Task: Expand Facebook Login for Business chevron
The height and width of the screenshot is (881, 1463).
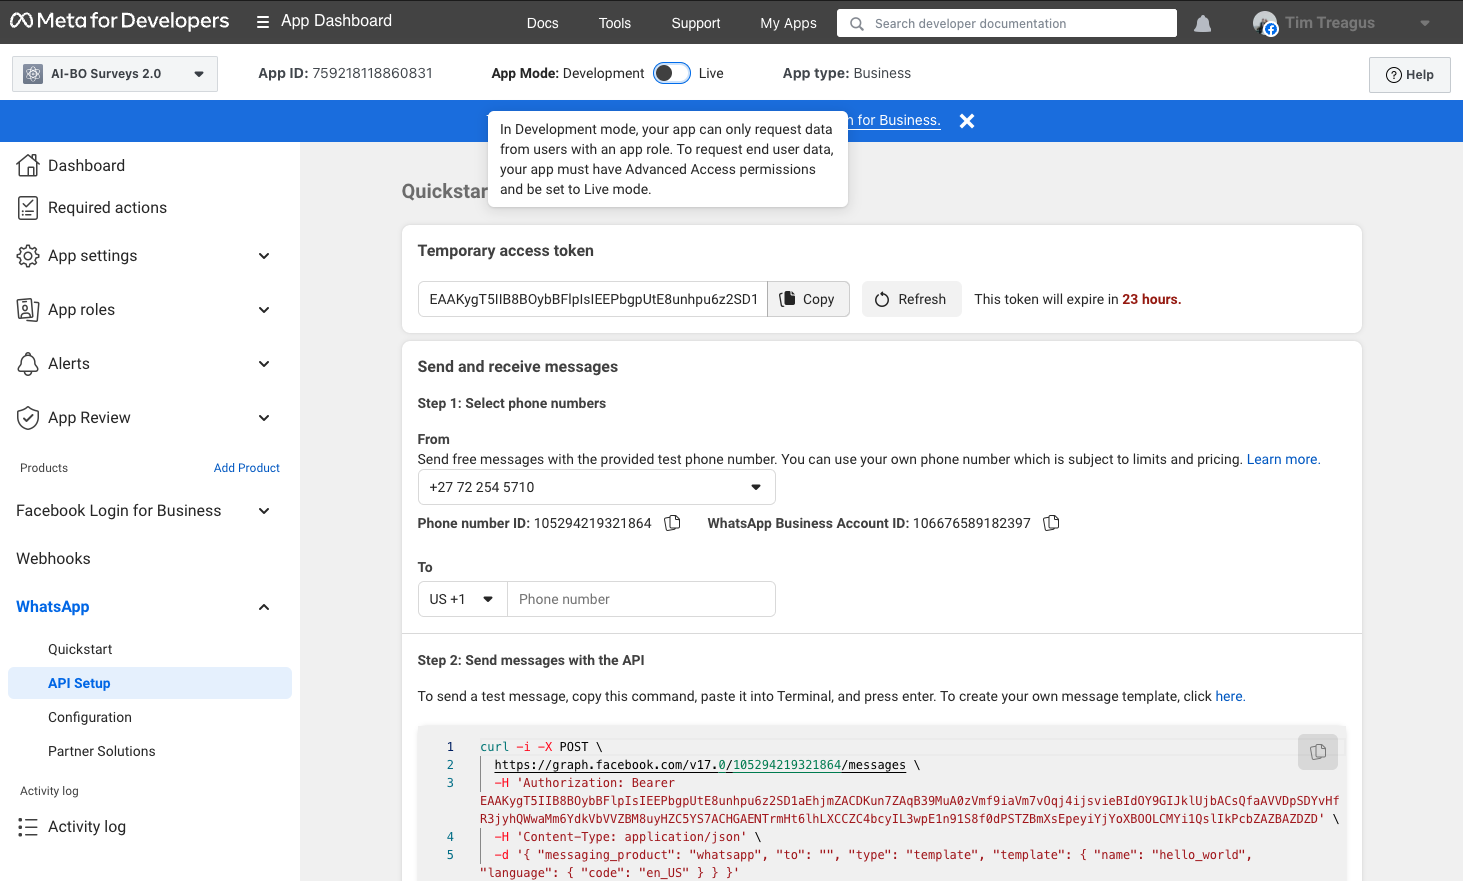Action: point(264,511)
